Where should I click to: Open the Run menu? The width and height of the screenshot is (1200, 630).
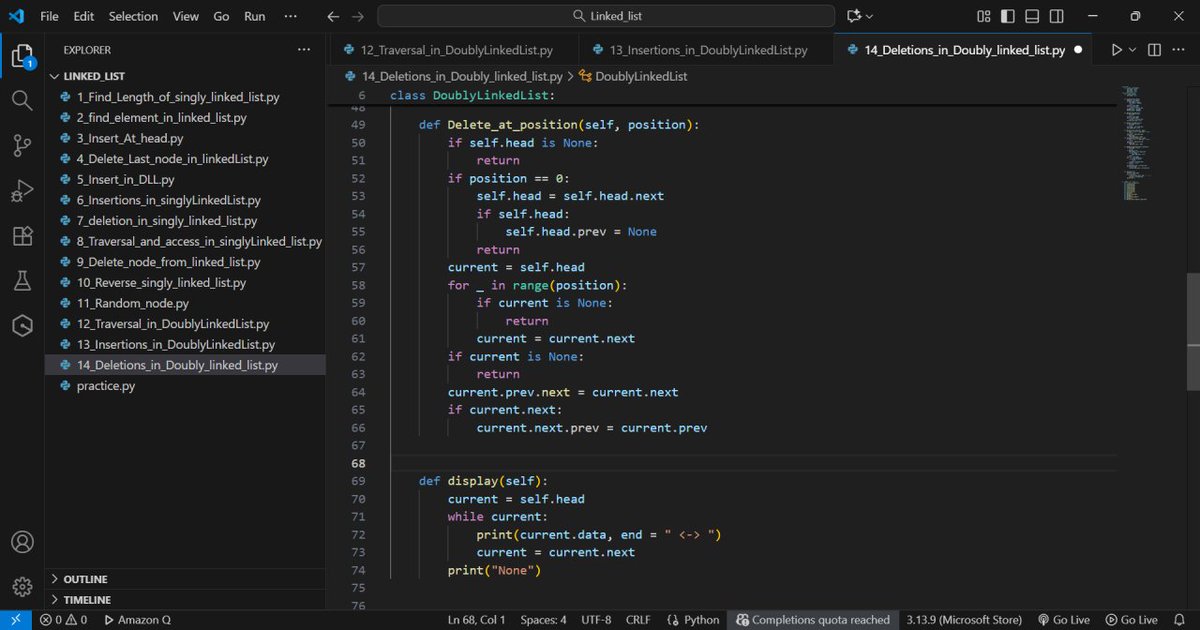point(254,15)
